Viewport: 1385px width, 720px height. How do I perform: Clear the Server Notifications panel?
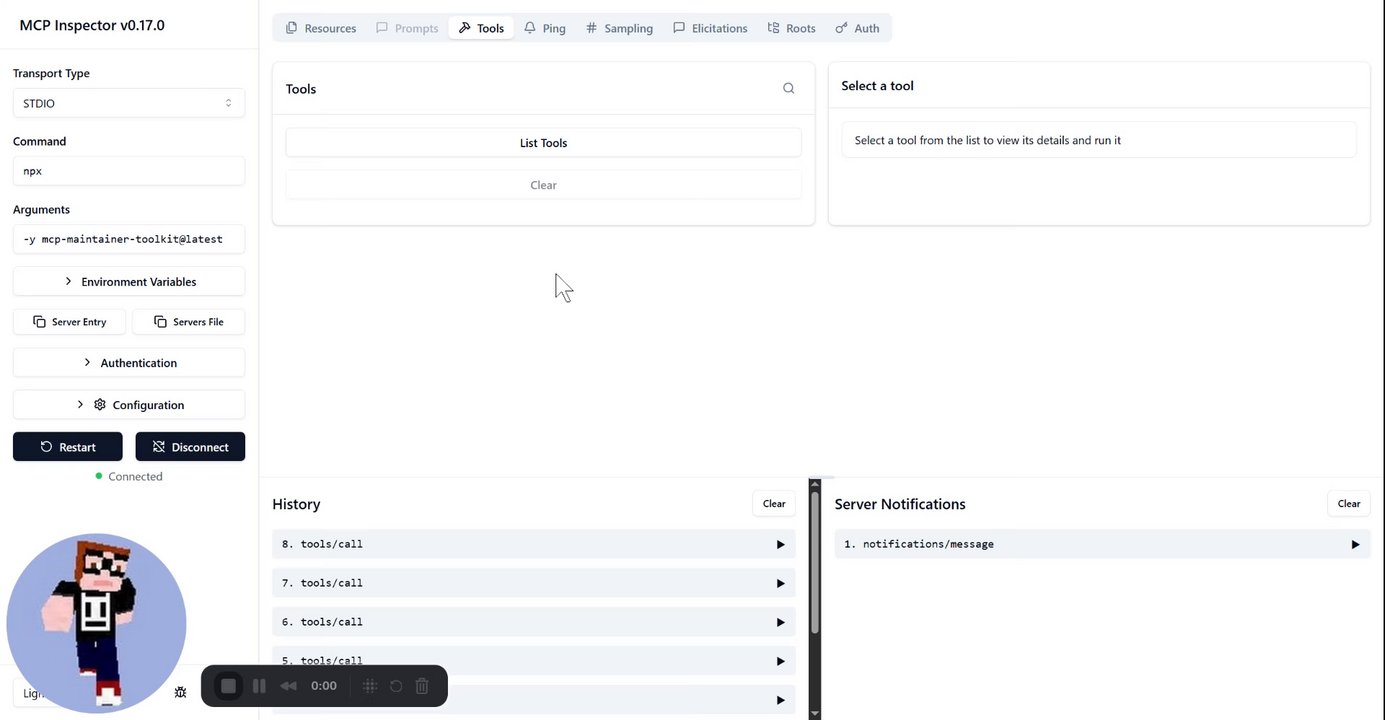tap(1349, 504)
